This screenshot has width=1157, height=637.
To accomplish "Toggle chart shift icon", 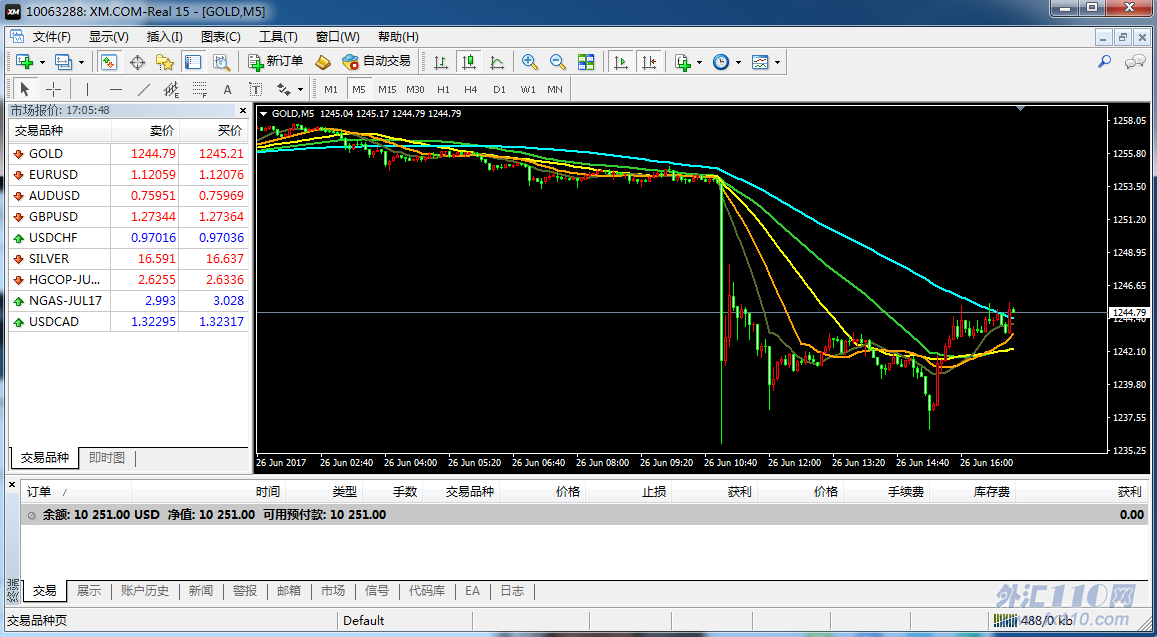I will point(649,62).
